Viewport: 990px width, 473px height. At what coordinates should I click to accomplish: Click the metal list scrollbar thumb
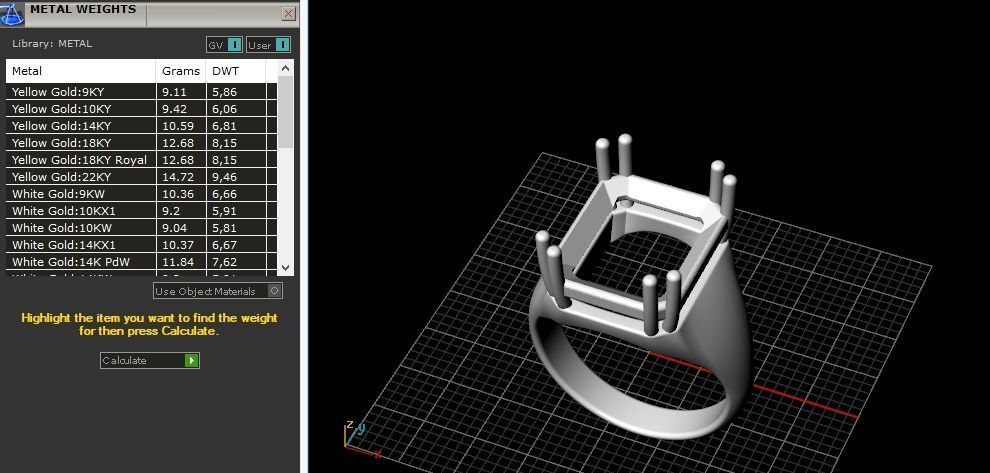coord(285,112)
